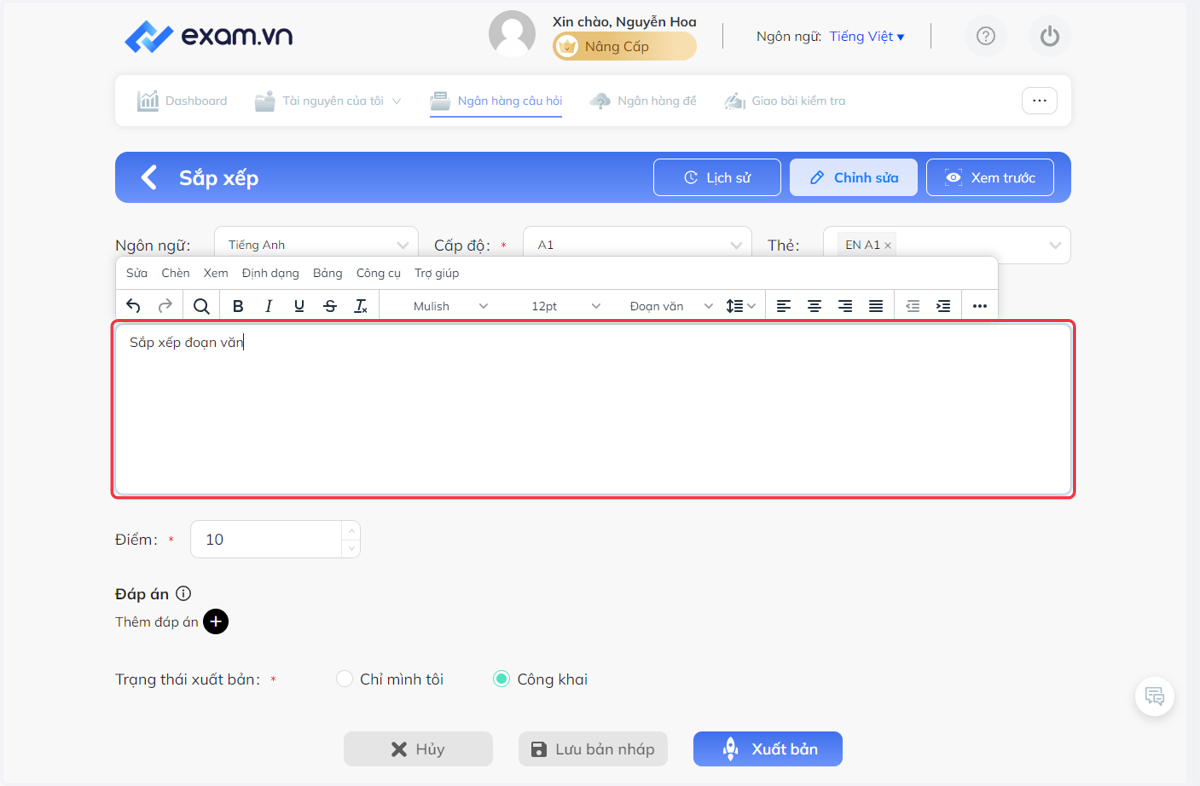Open the help question-mark icon

986,37
